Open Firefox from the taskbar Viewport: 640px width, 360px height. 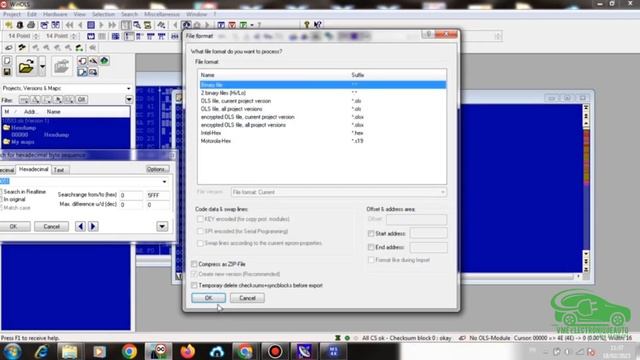pyautogui.click(x=188, y=351)
